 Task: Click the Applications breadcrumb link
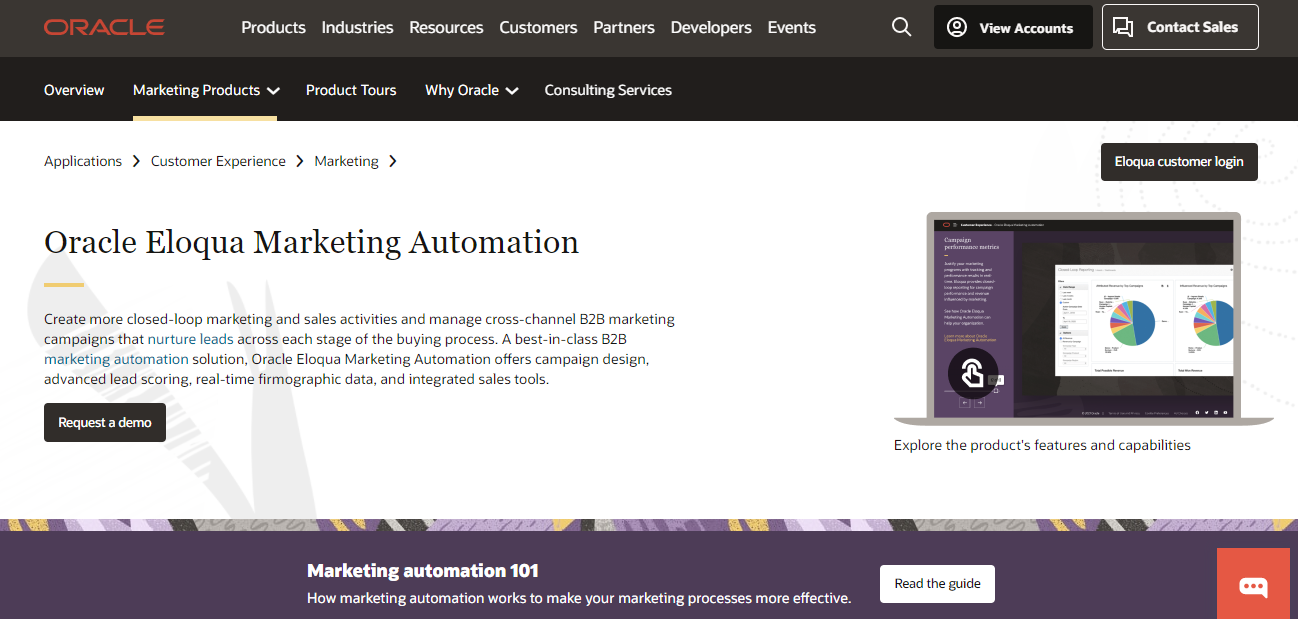click(x=83, y=161)
